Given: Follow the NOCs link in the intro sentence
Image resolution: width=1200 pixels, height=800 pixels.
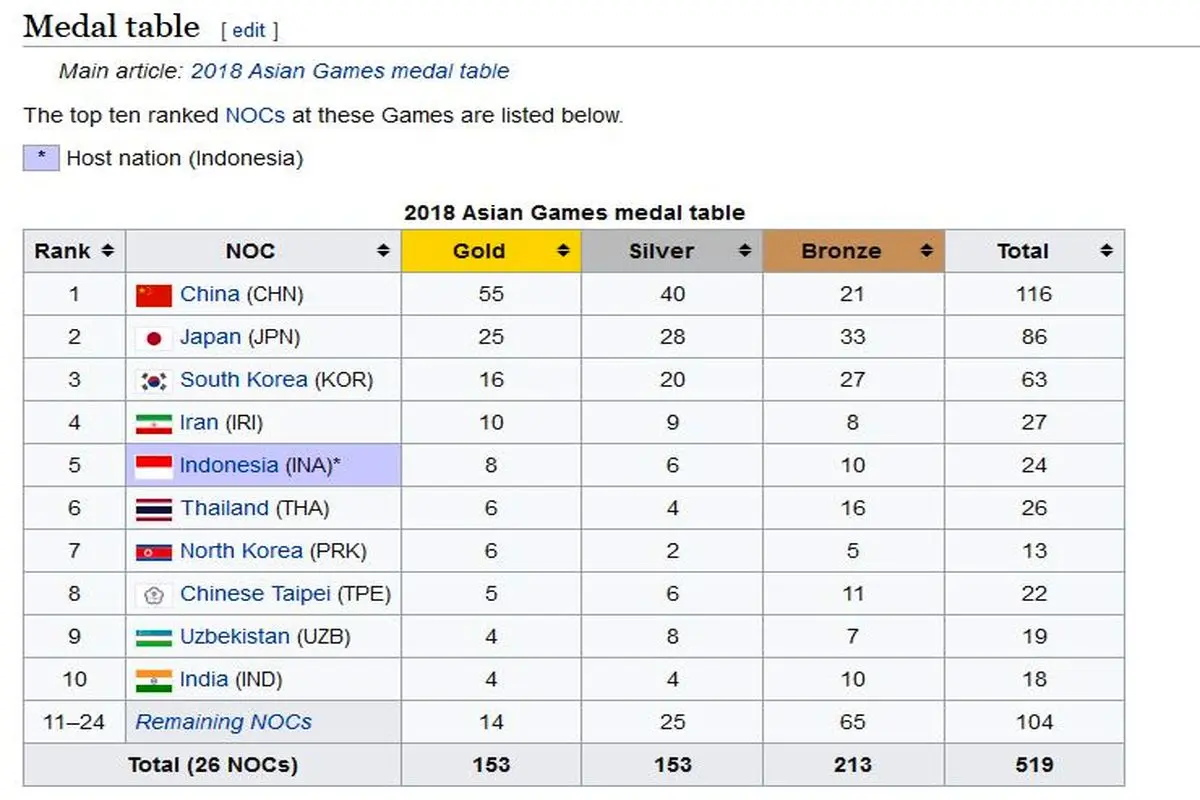Looking at the screenshot, I should [255, 115].
